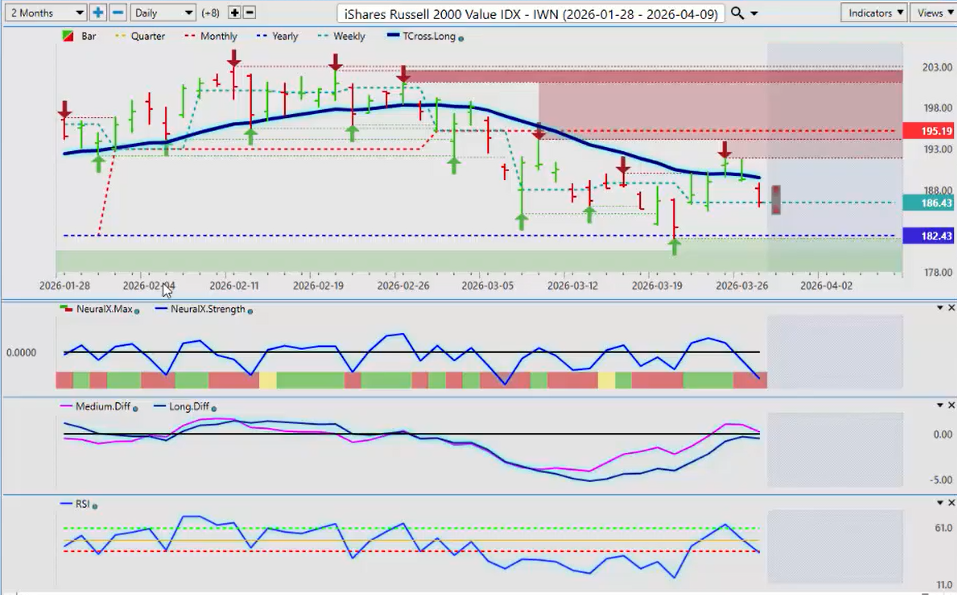Click the black minus forecast-bars button
The width and height of the screenshot is (957, 595).
(249, 13)
